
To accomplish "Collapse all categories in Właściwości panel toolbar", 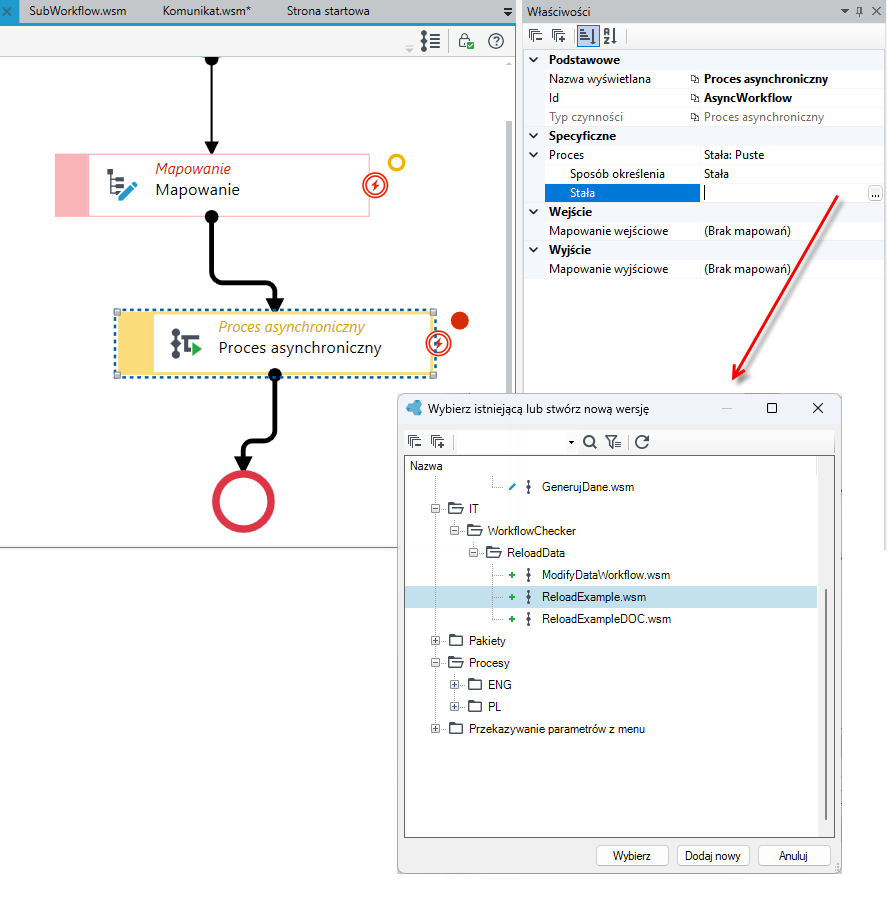I will (x=535, y=36).
